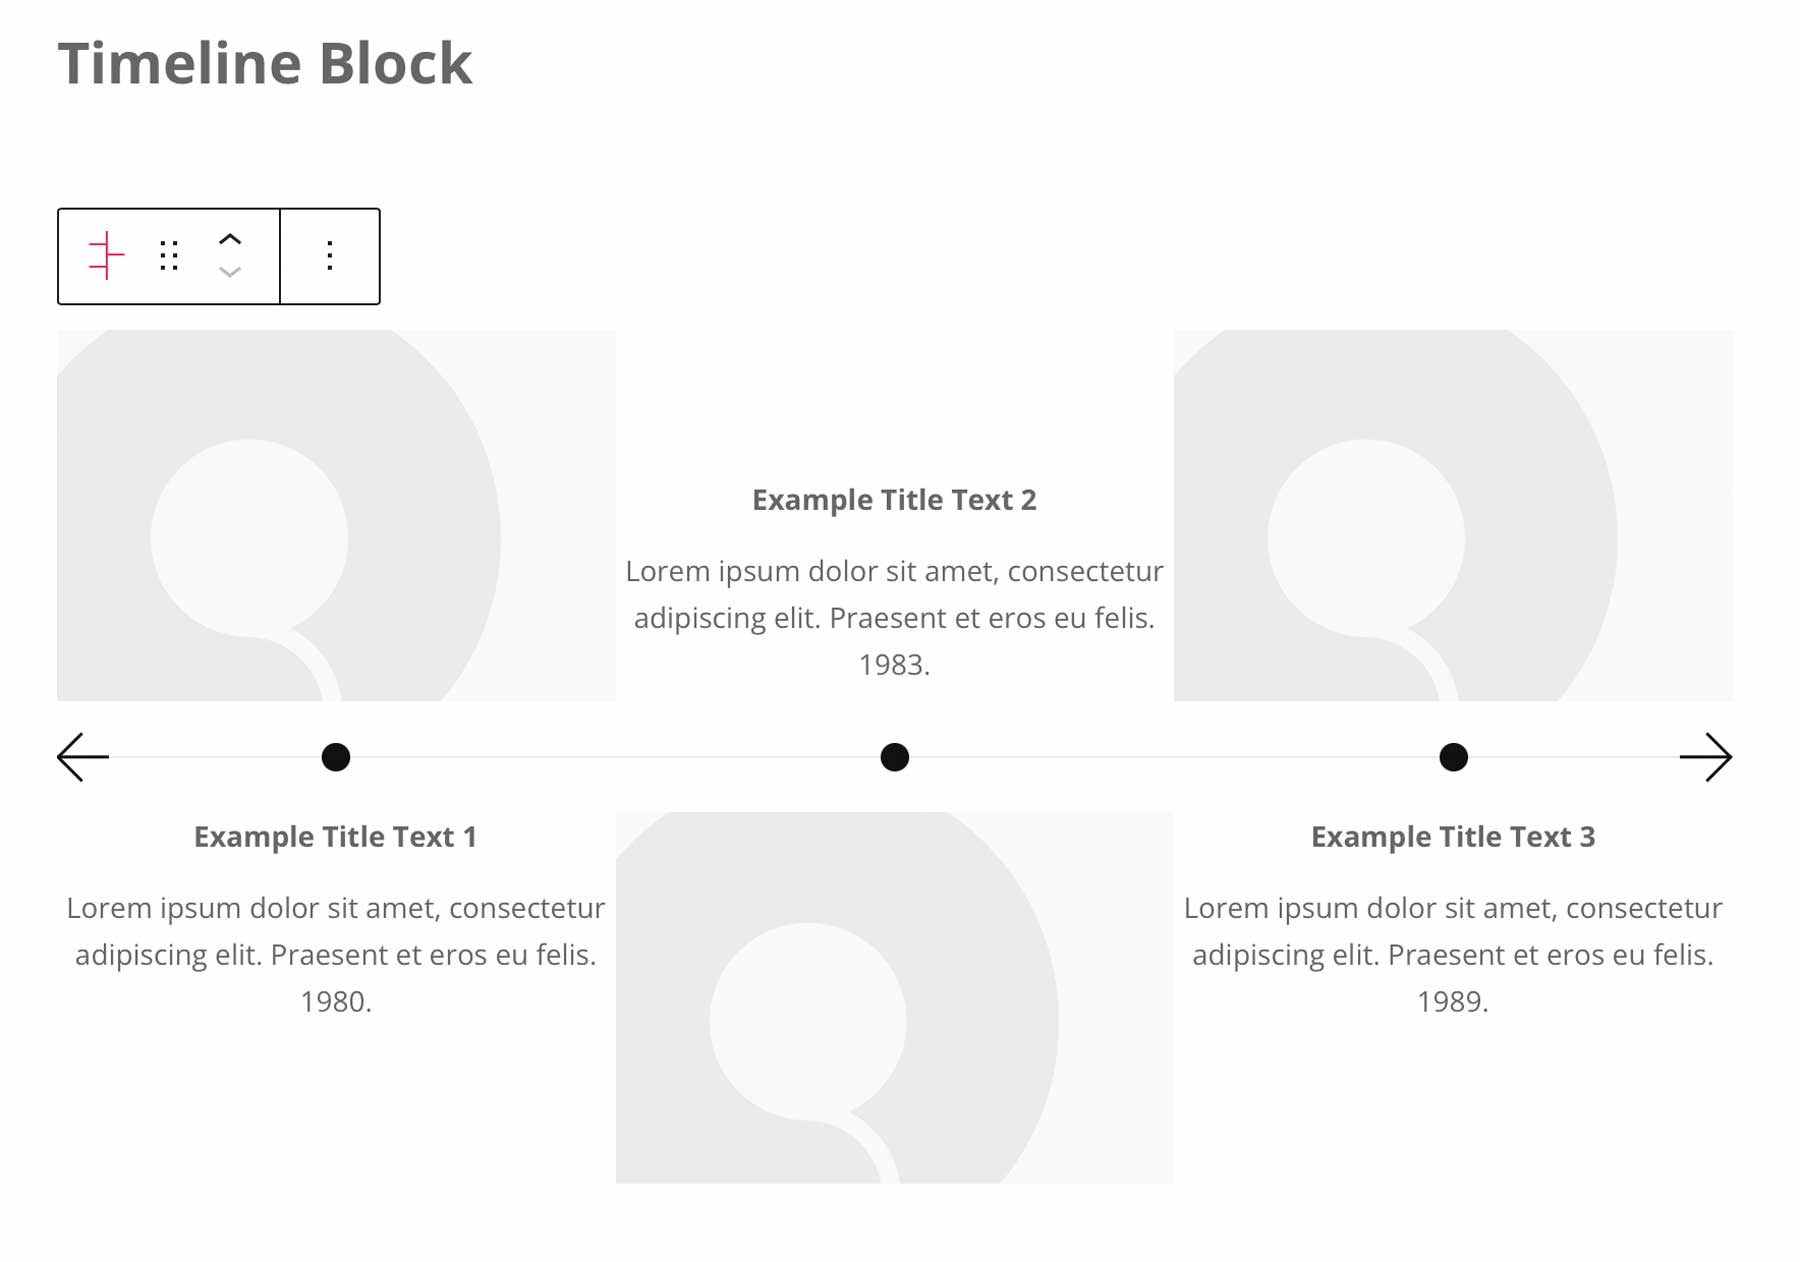Click the image placeholder above Example Title Text 1
Screen dimensions: 1800x1262
click(336, 517)
